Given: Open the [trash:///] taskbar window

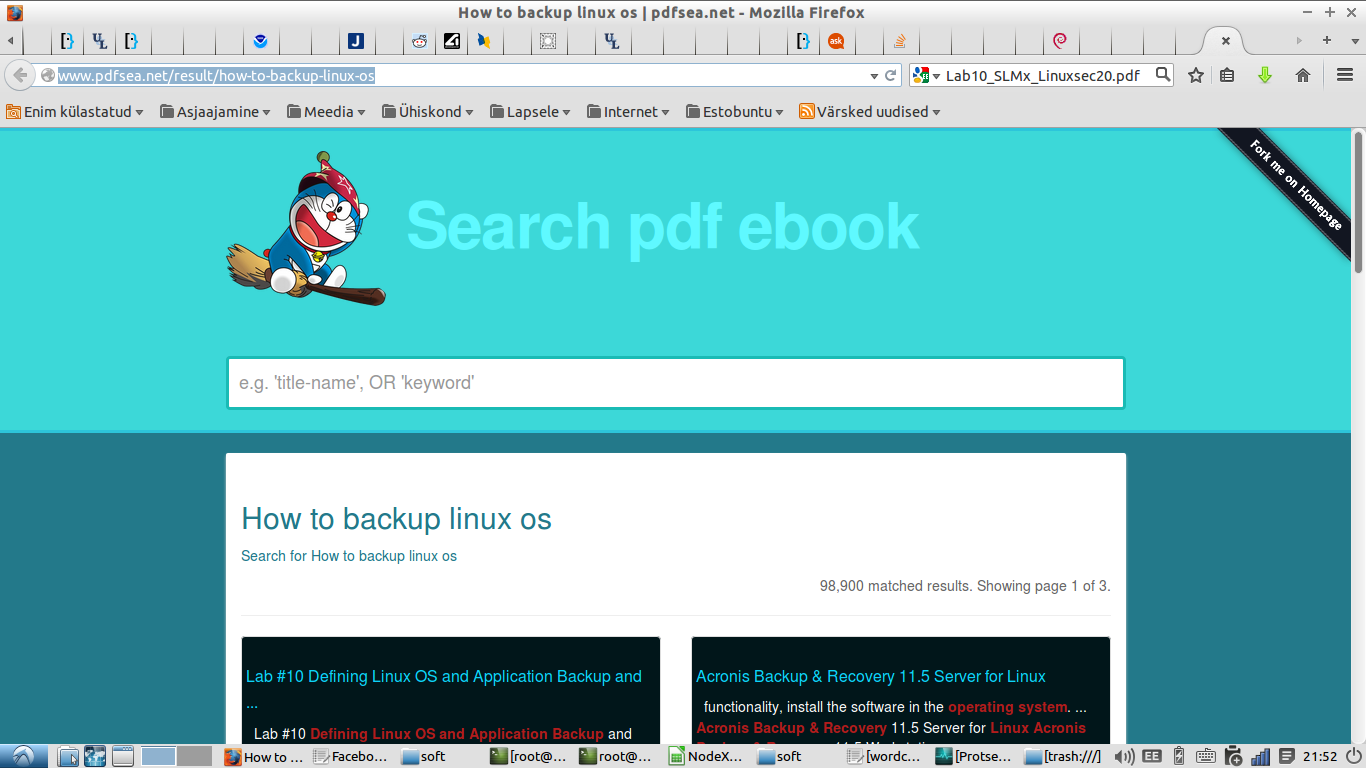Looking at the screenshot, I should click(x=1063, y=757).
